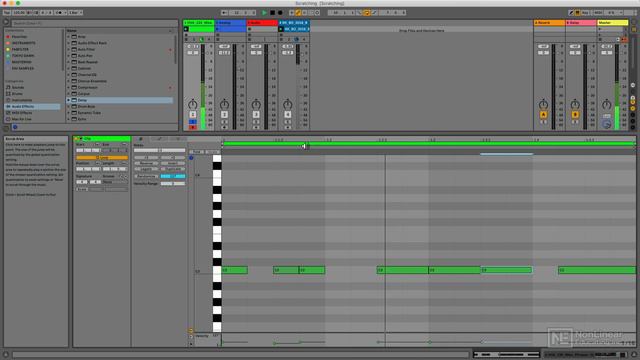Click the browser preview toggle icon
The width and height of the screenshot is (640, 360).
tap(15, 127)
